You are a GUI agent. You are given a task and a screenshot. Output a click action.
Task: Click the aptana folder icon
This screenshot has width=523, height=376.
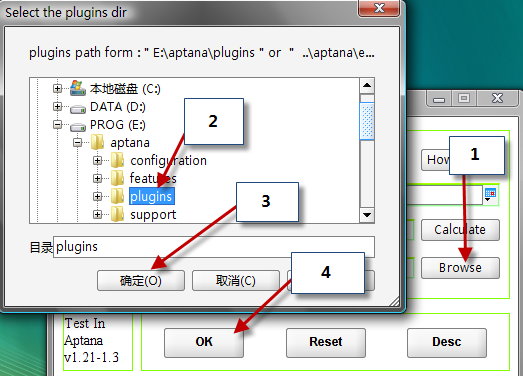[97, 142]
